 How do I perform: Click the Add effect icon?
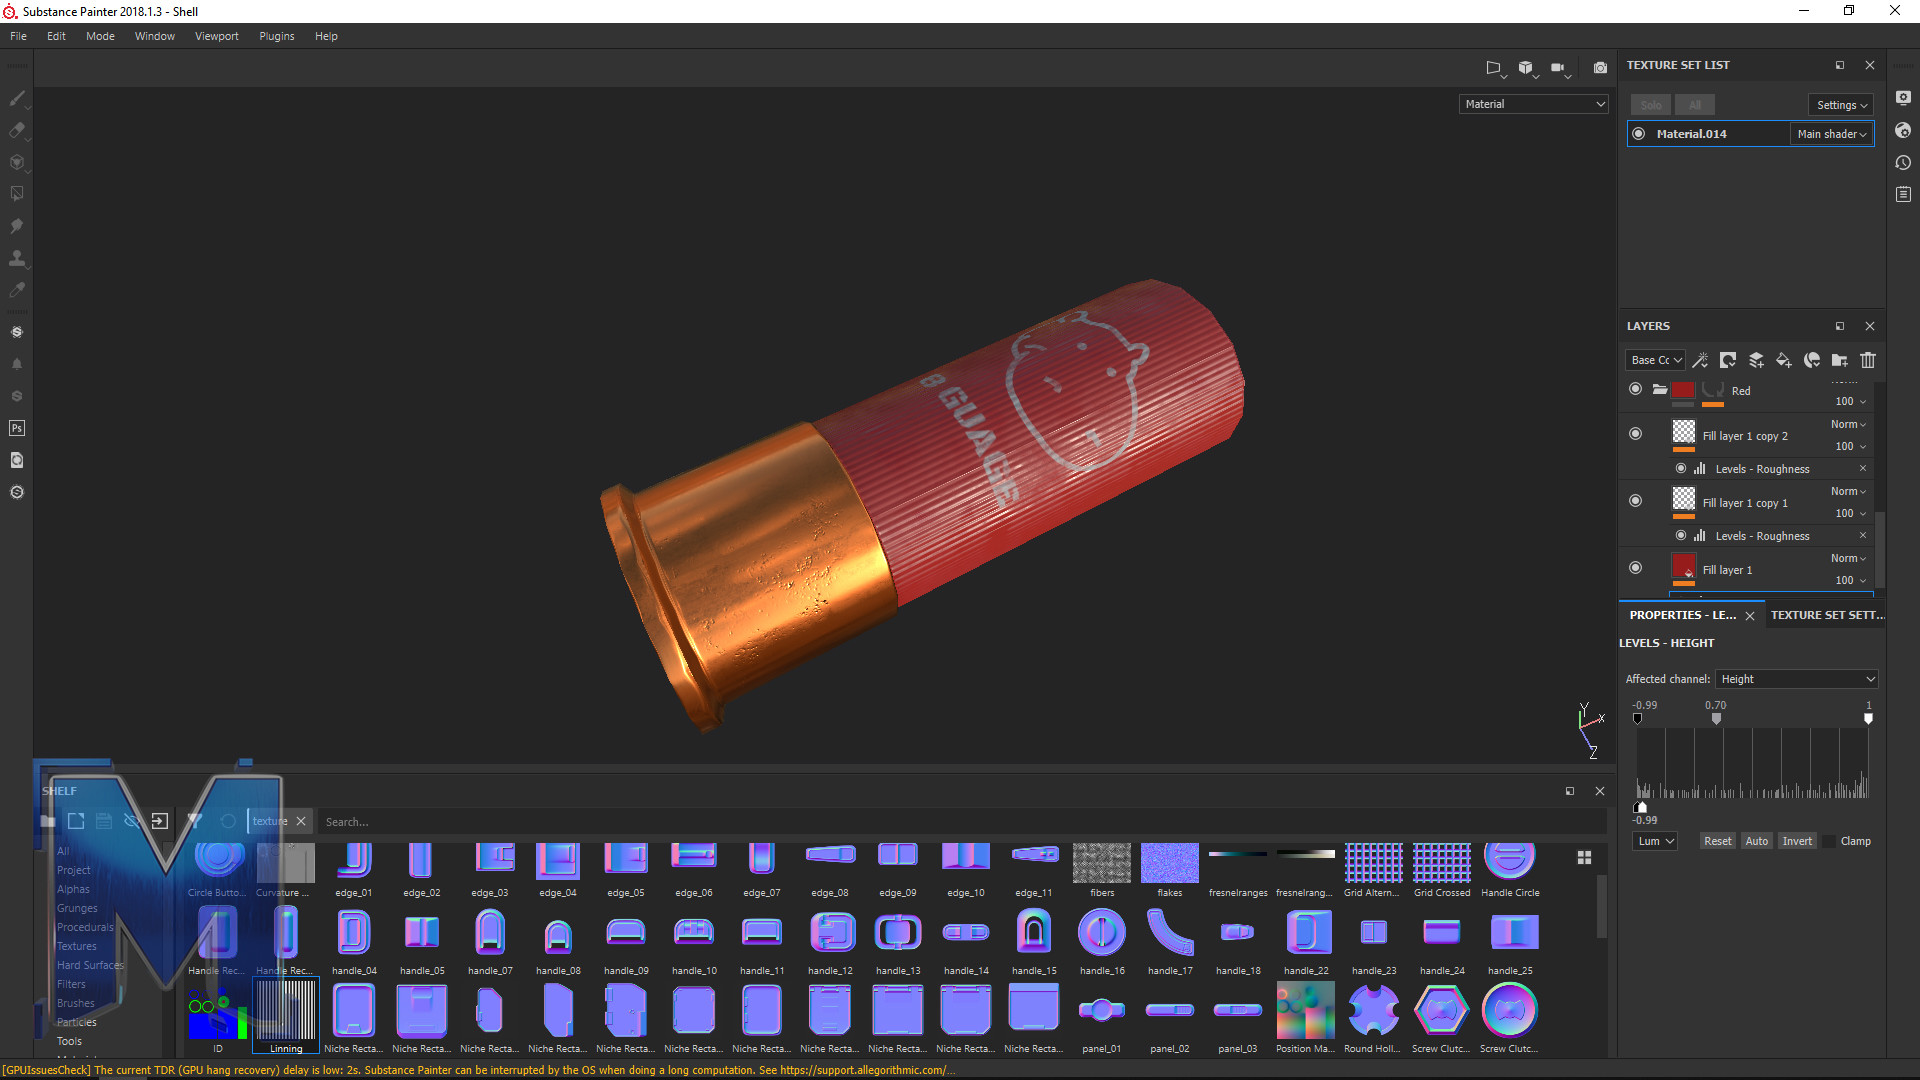point(1703,360)
